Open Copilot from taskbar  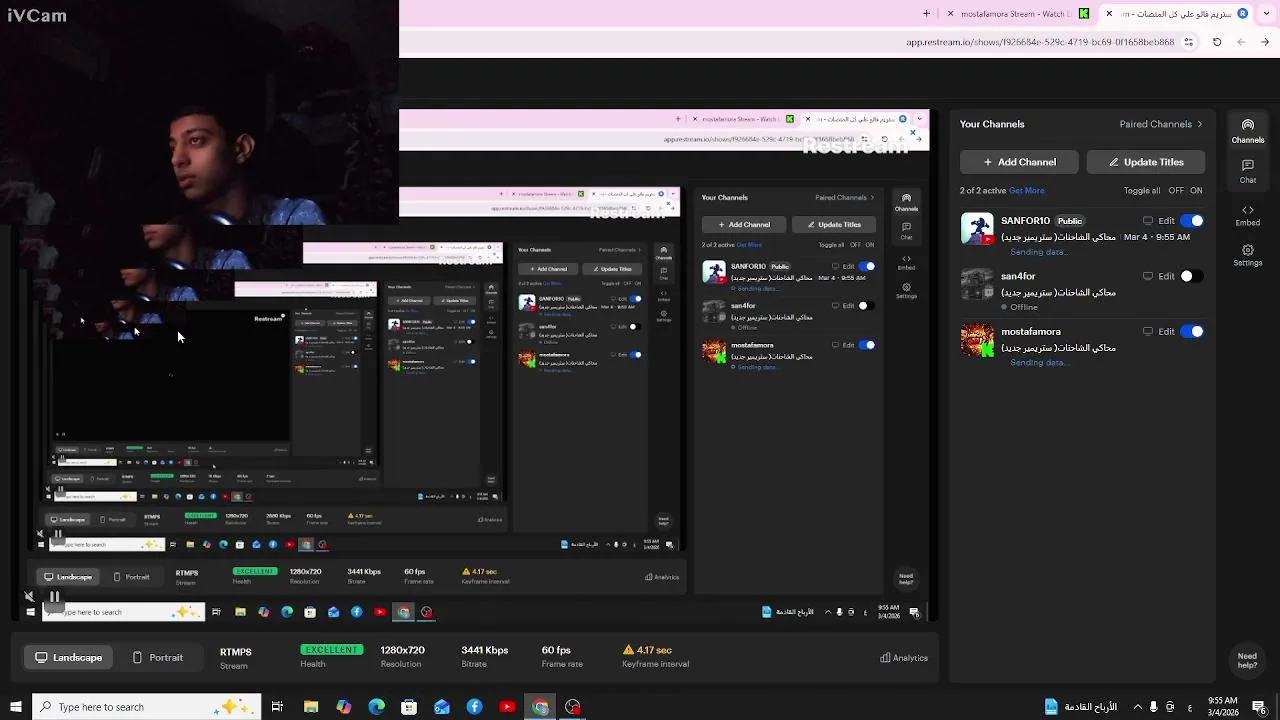click(344, 707)
